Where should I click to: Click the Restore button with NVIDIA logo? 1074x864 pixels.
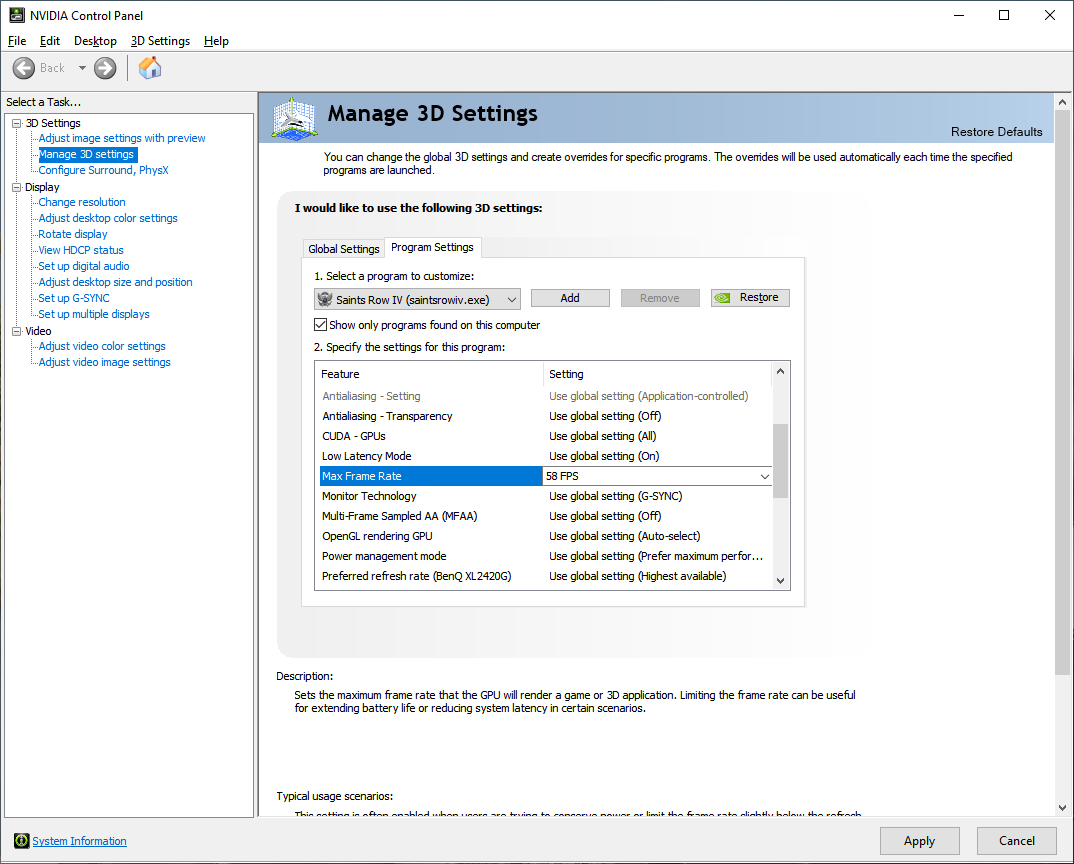pyautogui.click(x=750, y=298)
